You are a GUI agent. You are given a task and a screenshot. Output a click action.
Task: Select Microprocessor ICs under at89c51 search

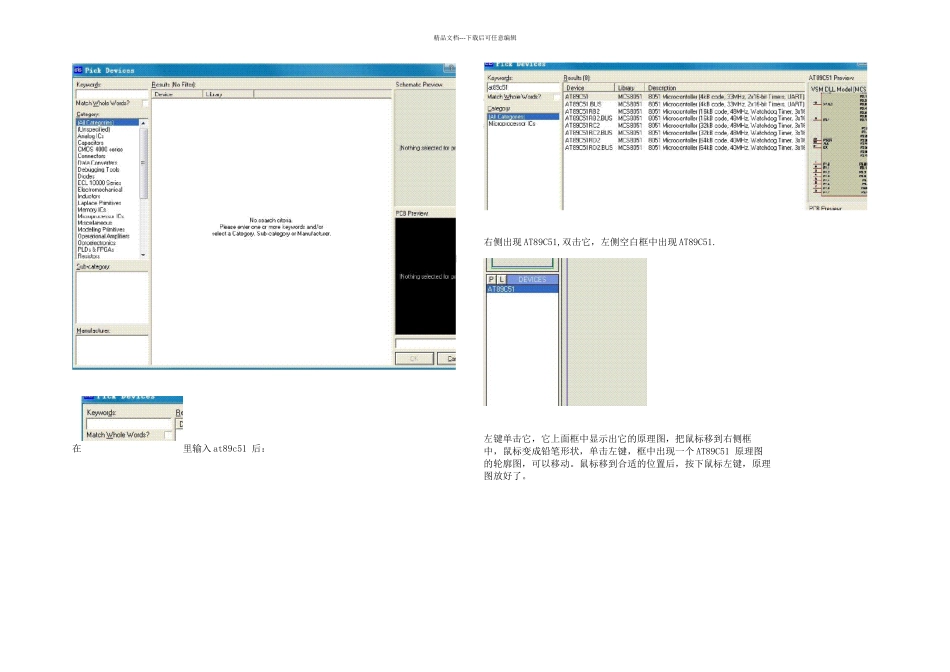click(523, 124)
